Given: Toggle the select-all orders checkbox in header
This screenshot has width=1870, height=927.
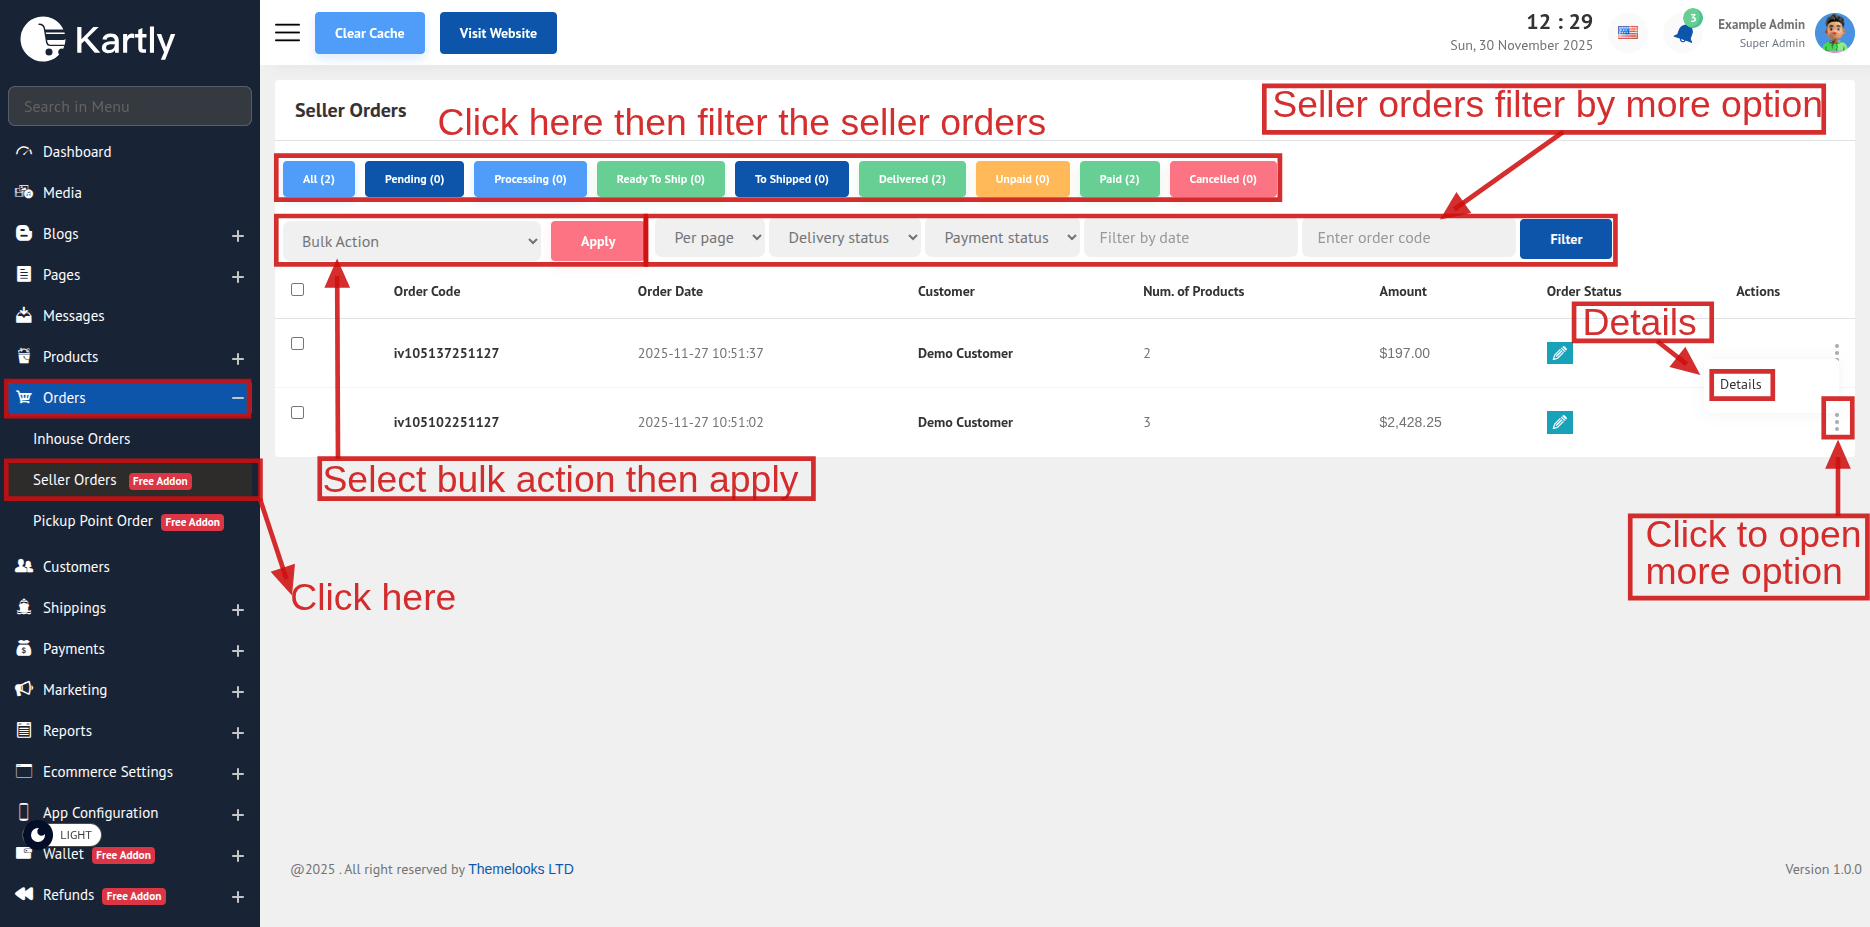Looking at the screenshot, I should coord(297,290).
